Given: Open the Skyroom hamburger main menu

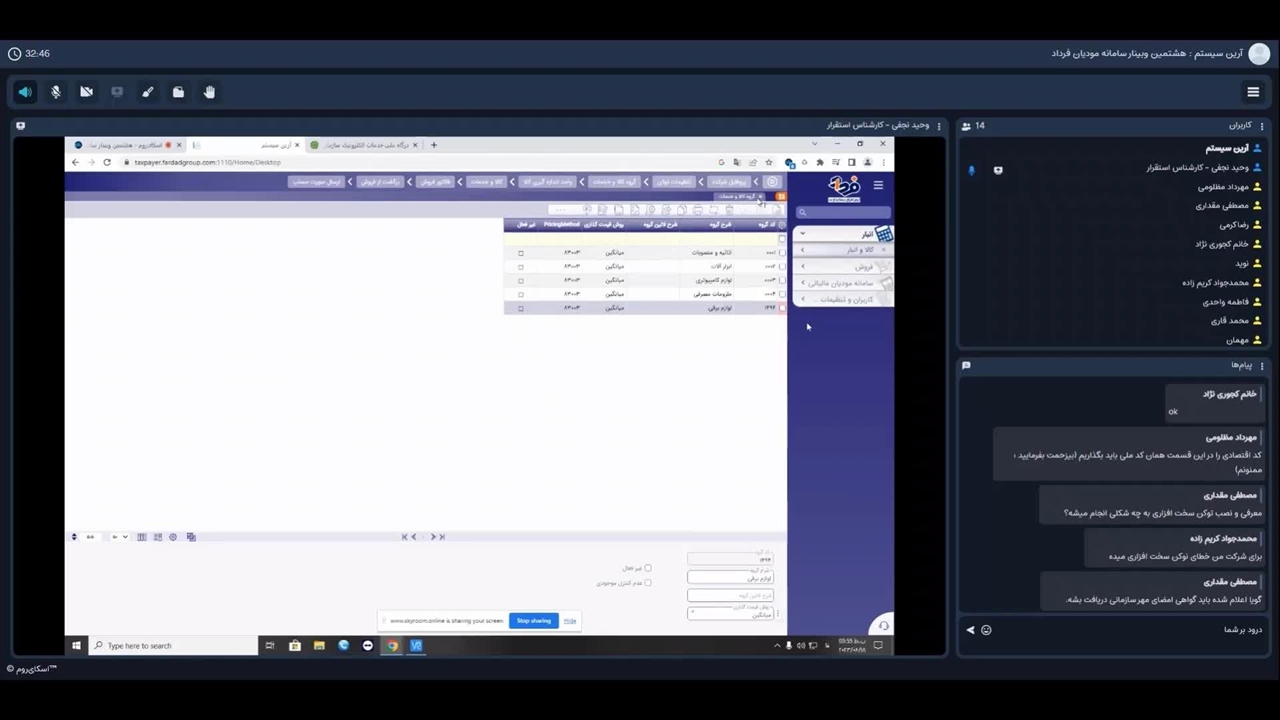Looking at the screenshot, I should 1253,92.
